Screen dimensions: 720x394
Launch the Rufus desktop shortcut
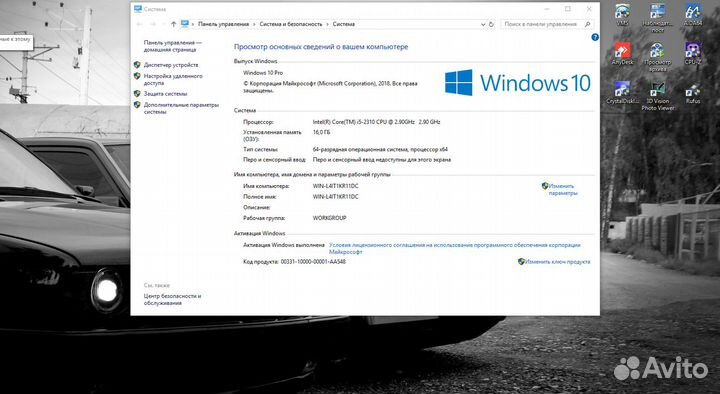(692, 92)
